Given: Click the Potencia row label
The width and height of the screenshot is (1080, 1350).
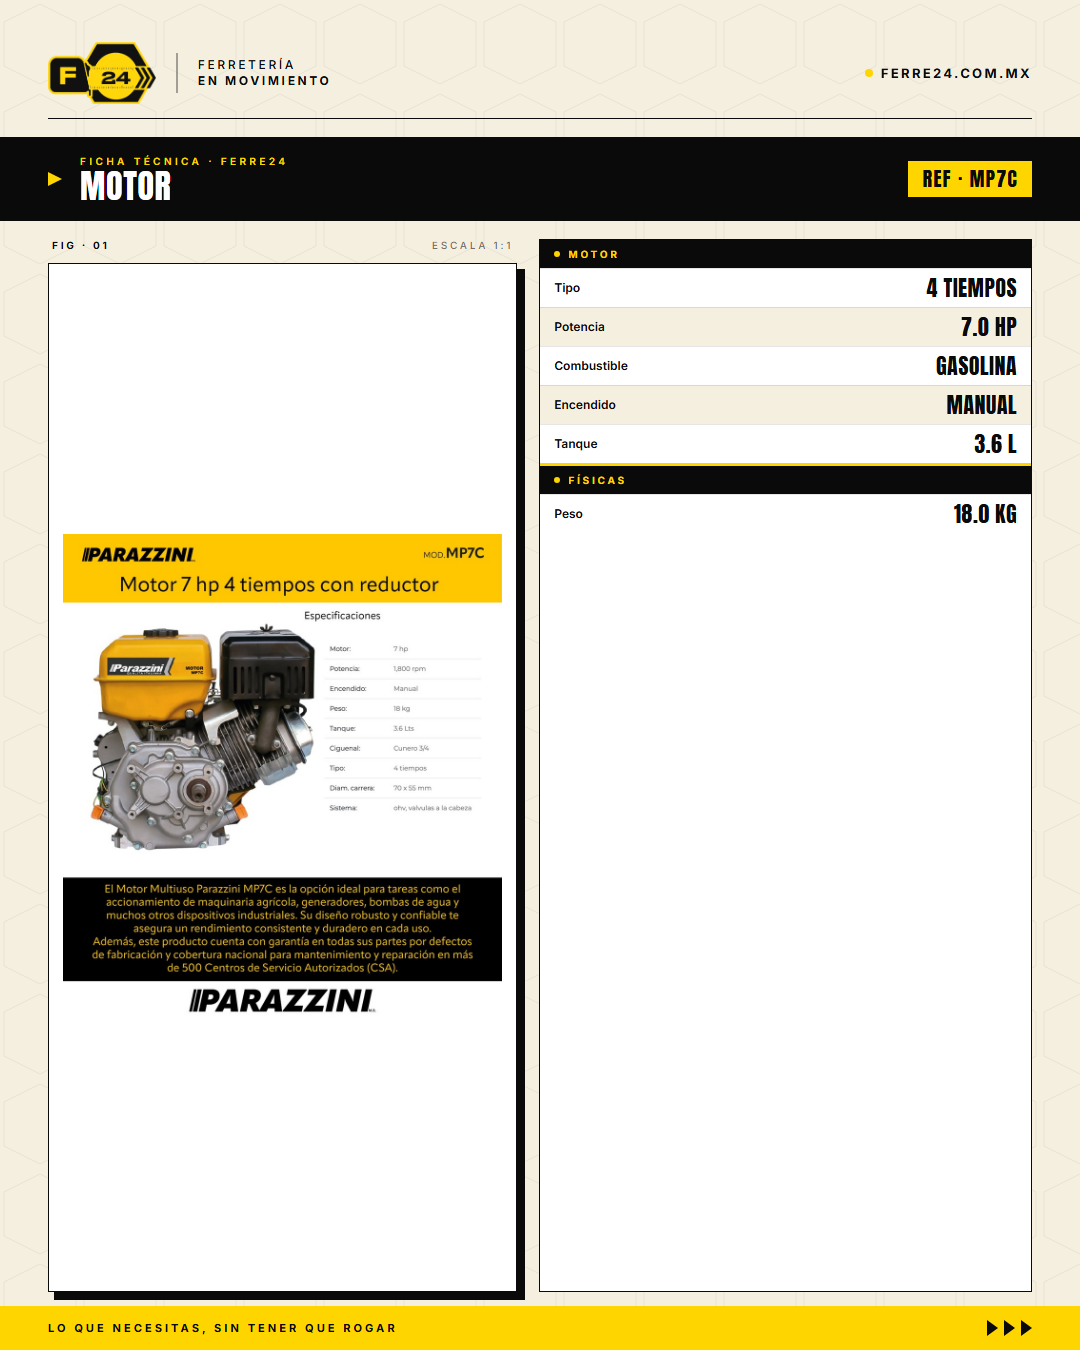Looking at the screenshot, I should [x=579, y=327].
